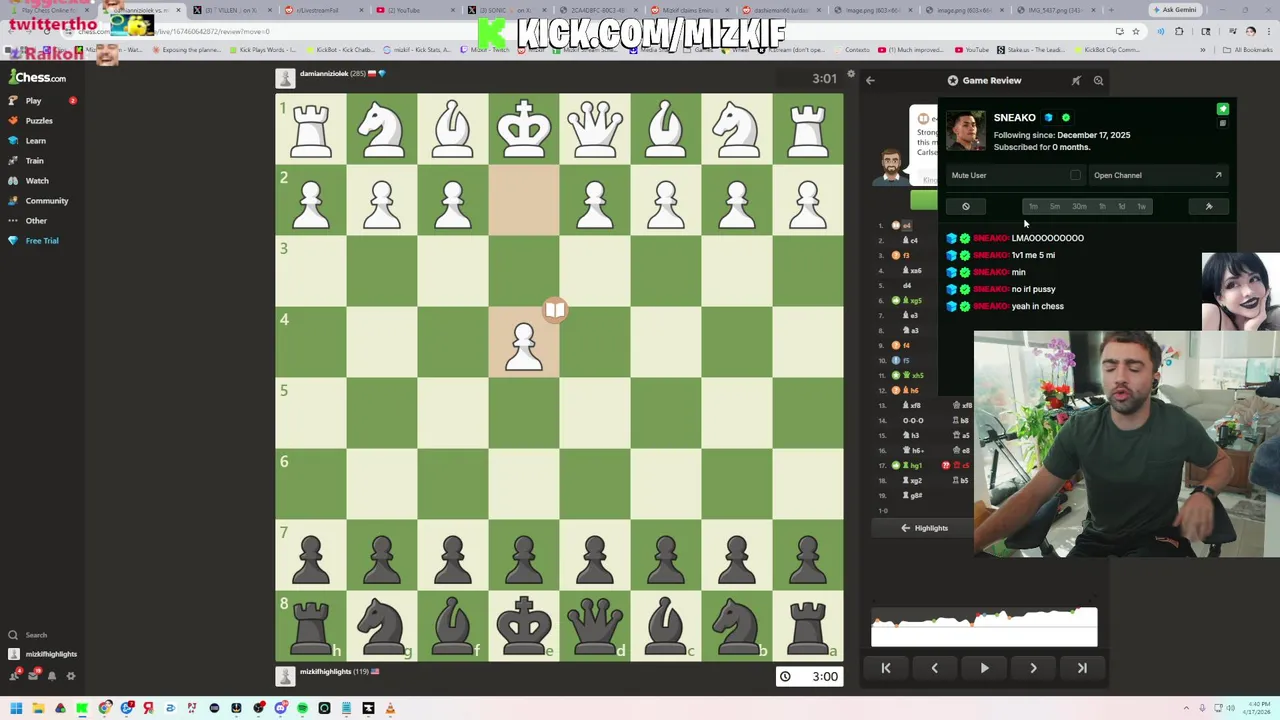
Task: Open the Puzzles section
Action: point(38,120)
